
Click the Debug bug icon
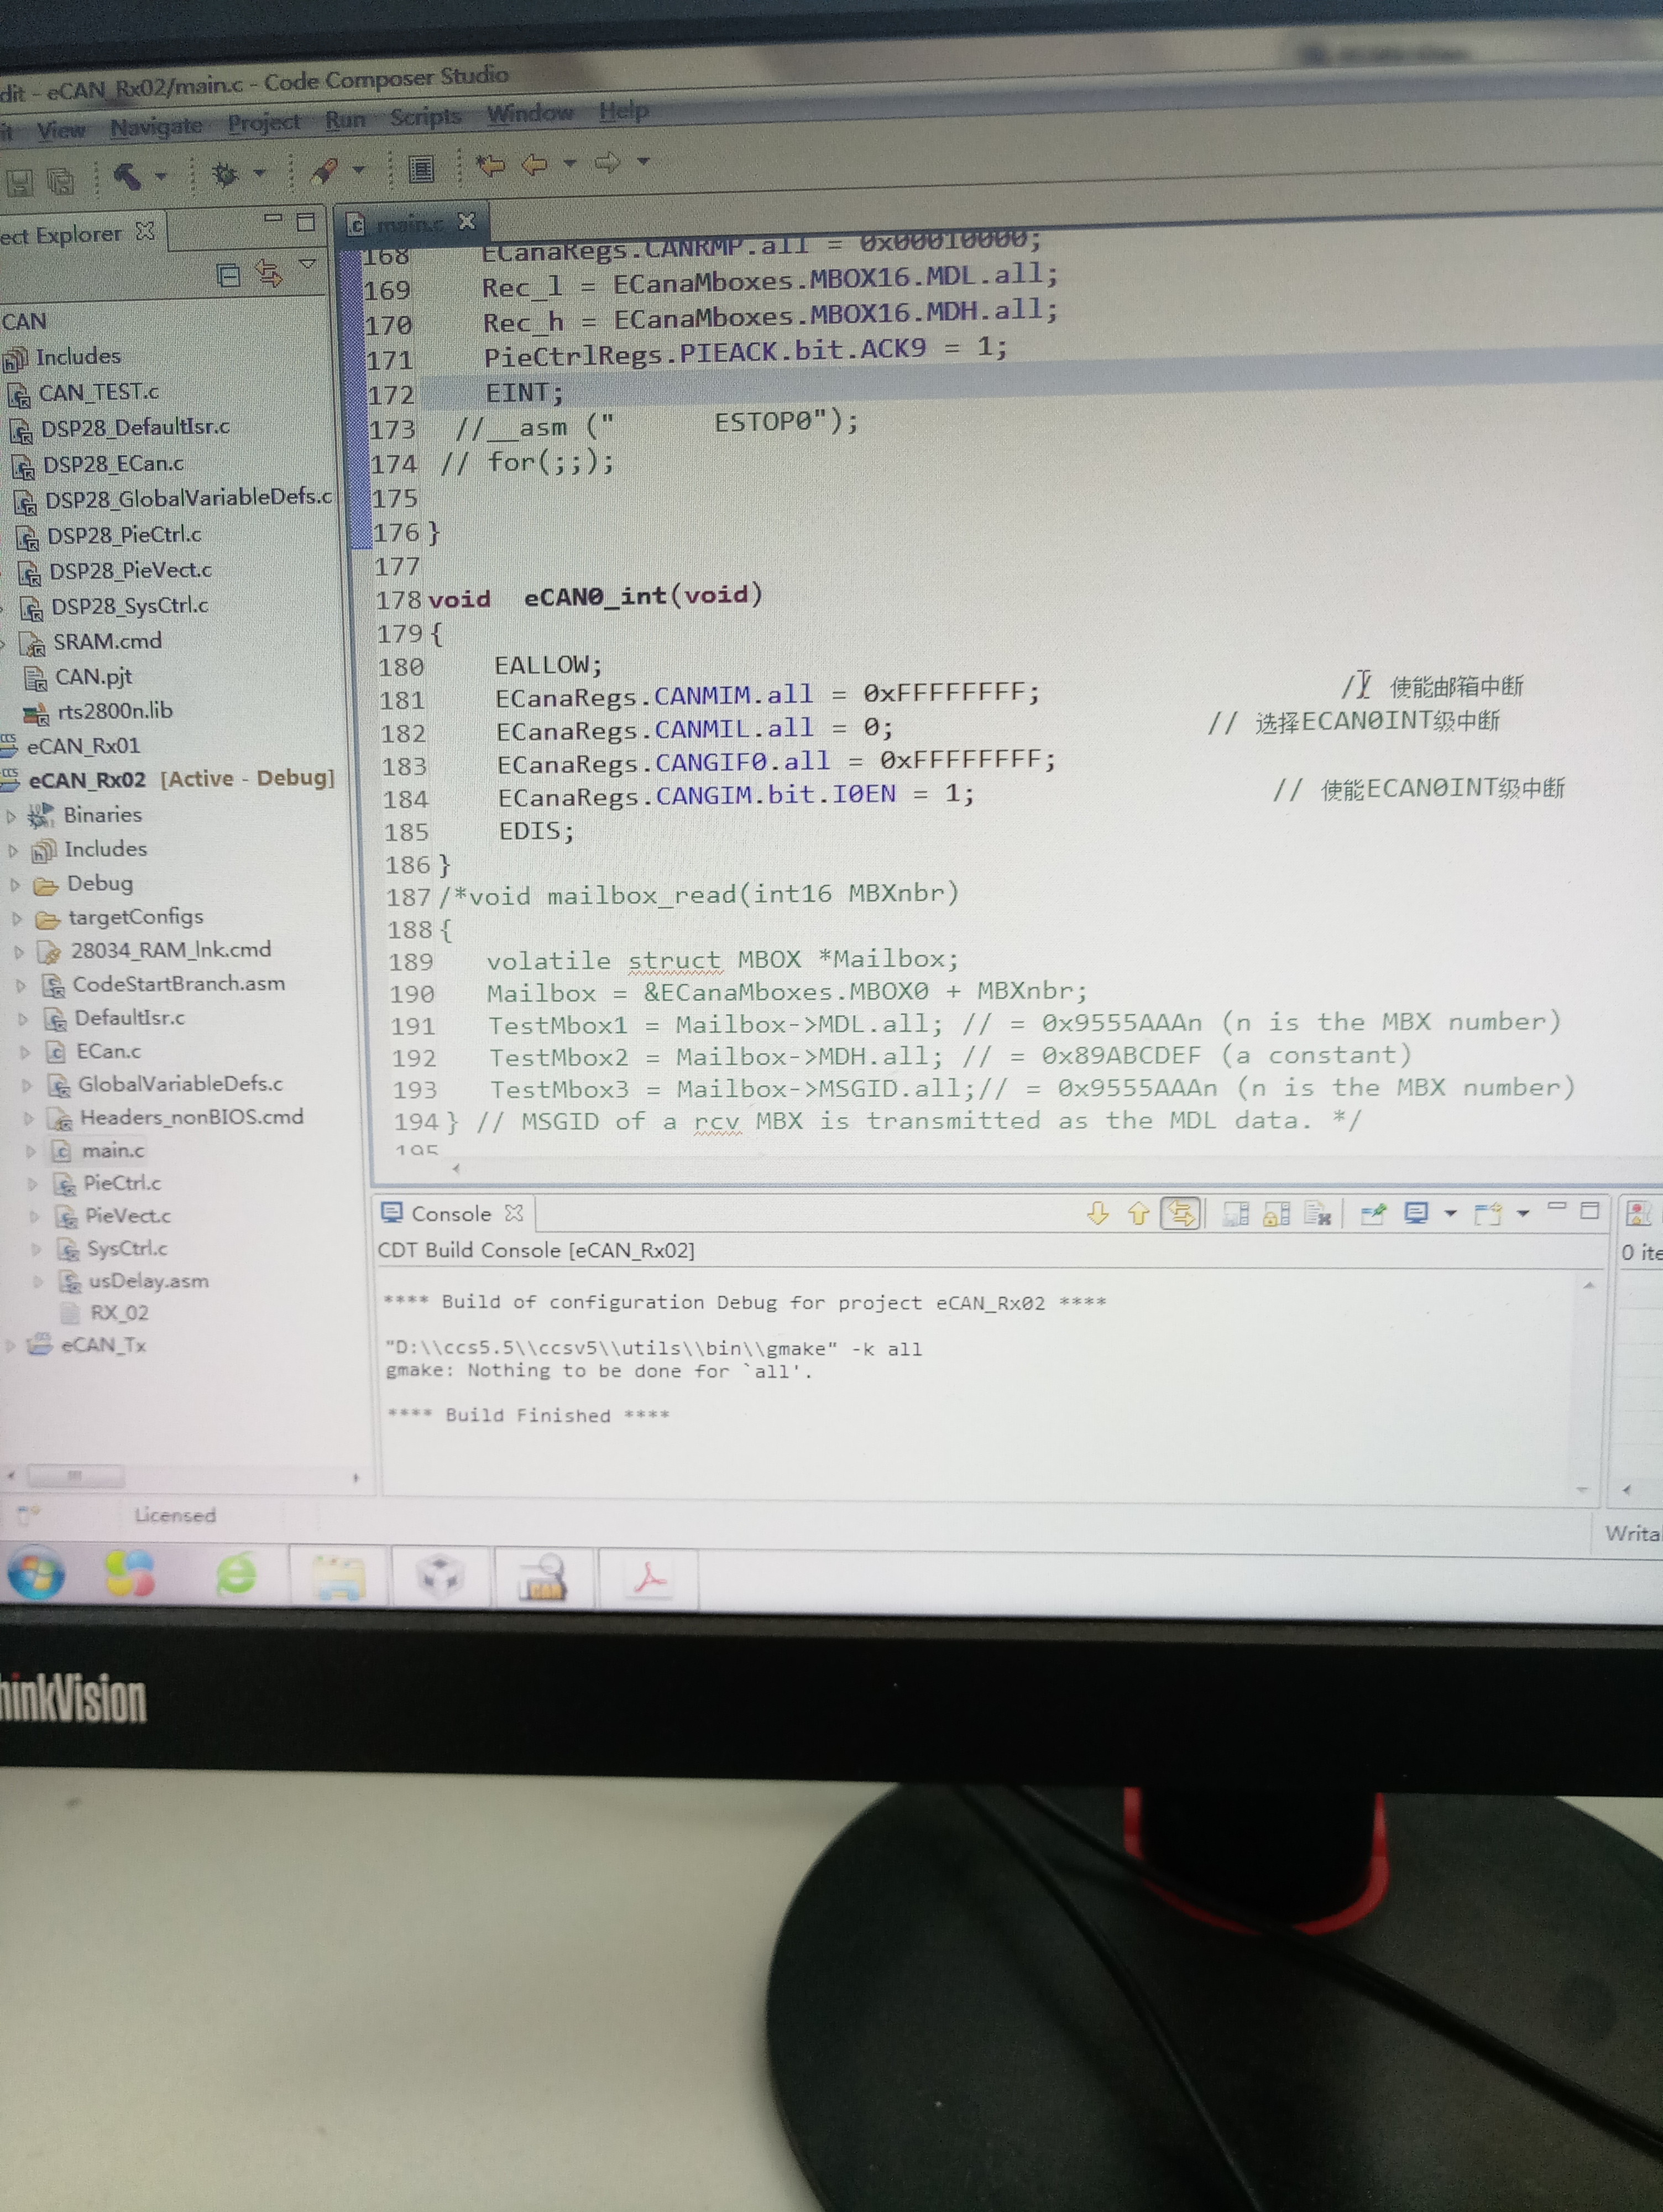pos(225,174)
